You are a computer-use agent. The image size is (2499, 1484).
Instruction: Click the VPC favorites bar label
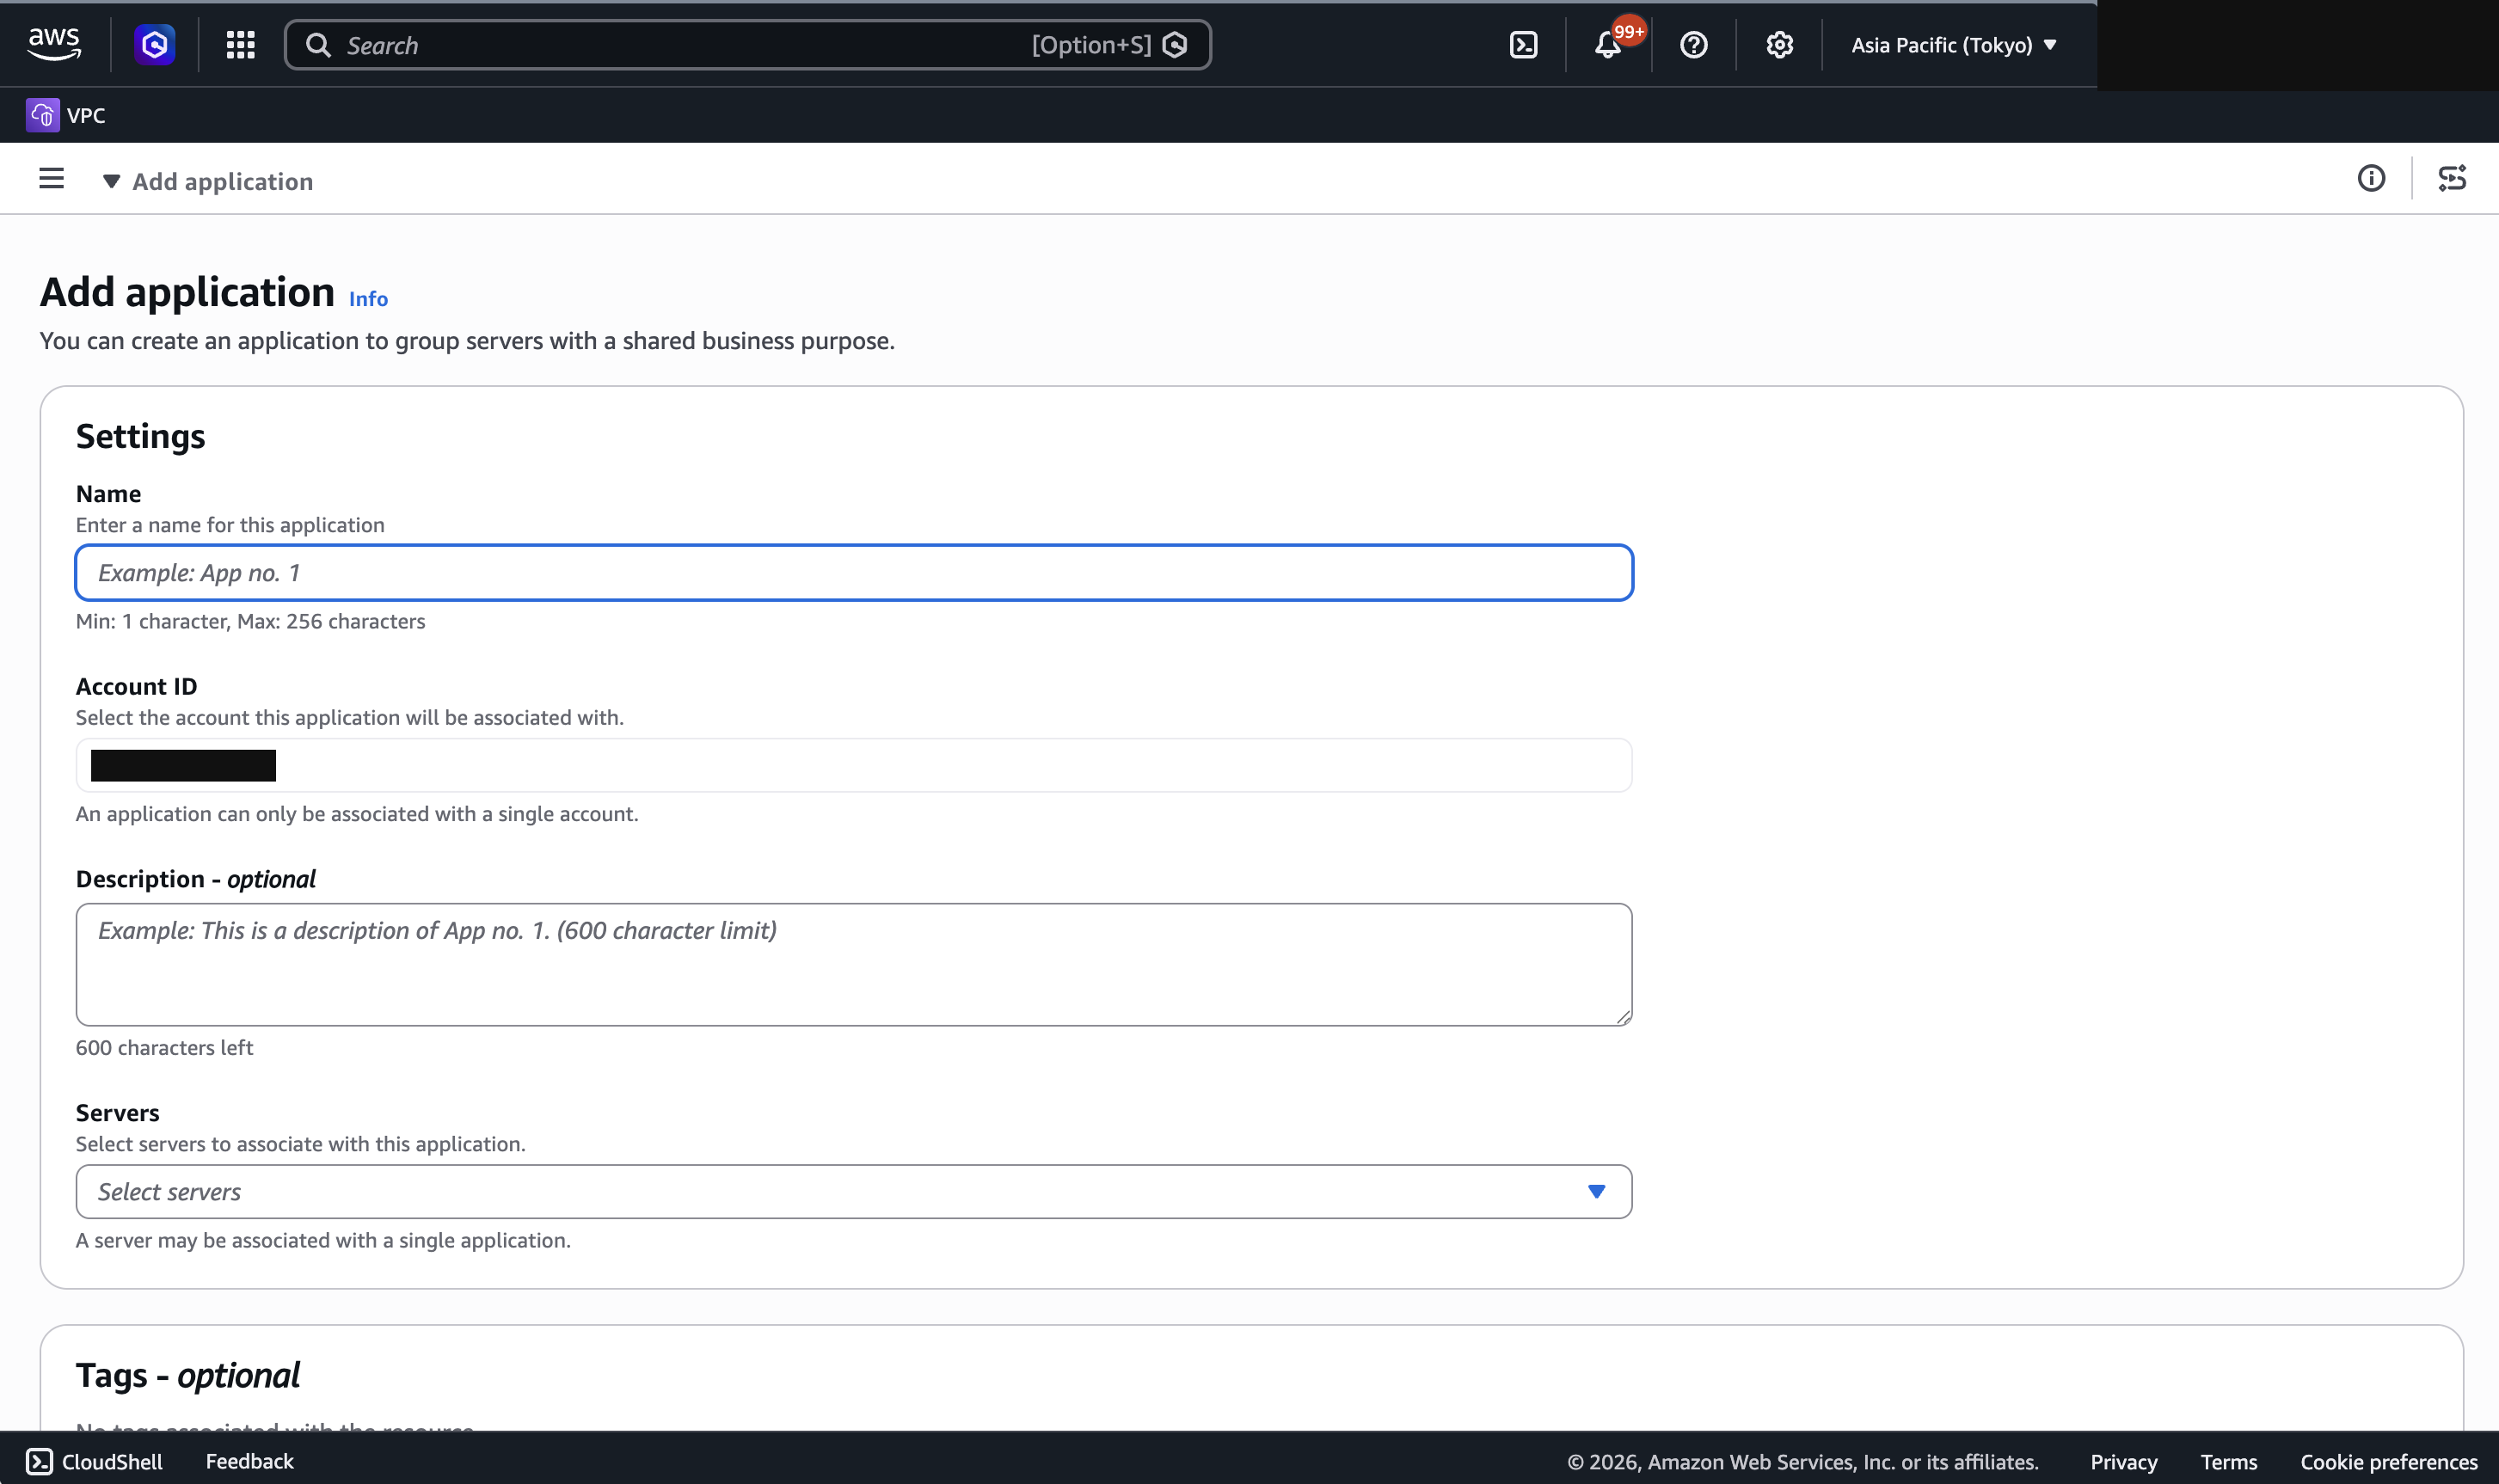pyautogui.click(x=86, y=115)
